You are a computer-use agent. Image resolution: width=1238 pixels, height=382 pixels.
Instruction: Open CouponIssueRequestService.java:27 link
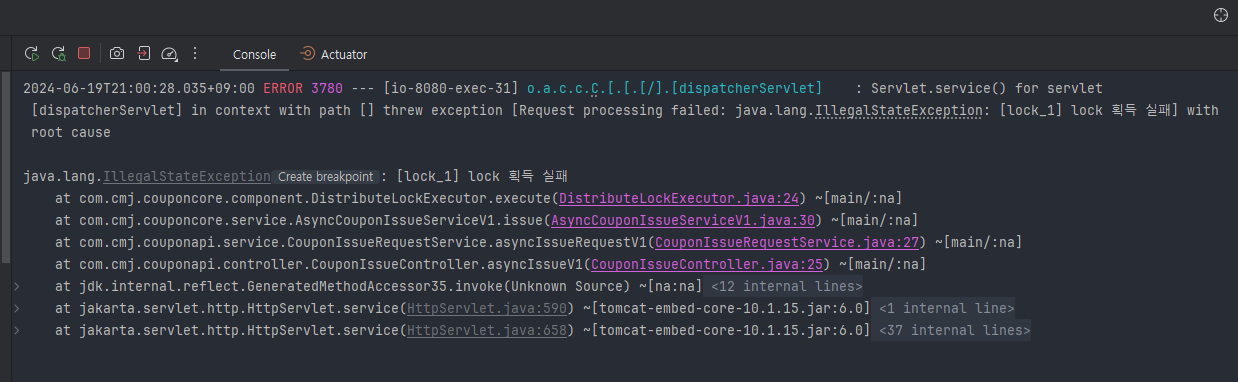[x=788, y=242]
